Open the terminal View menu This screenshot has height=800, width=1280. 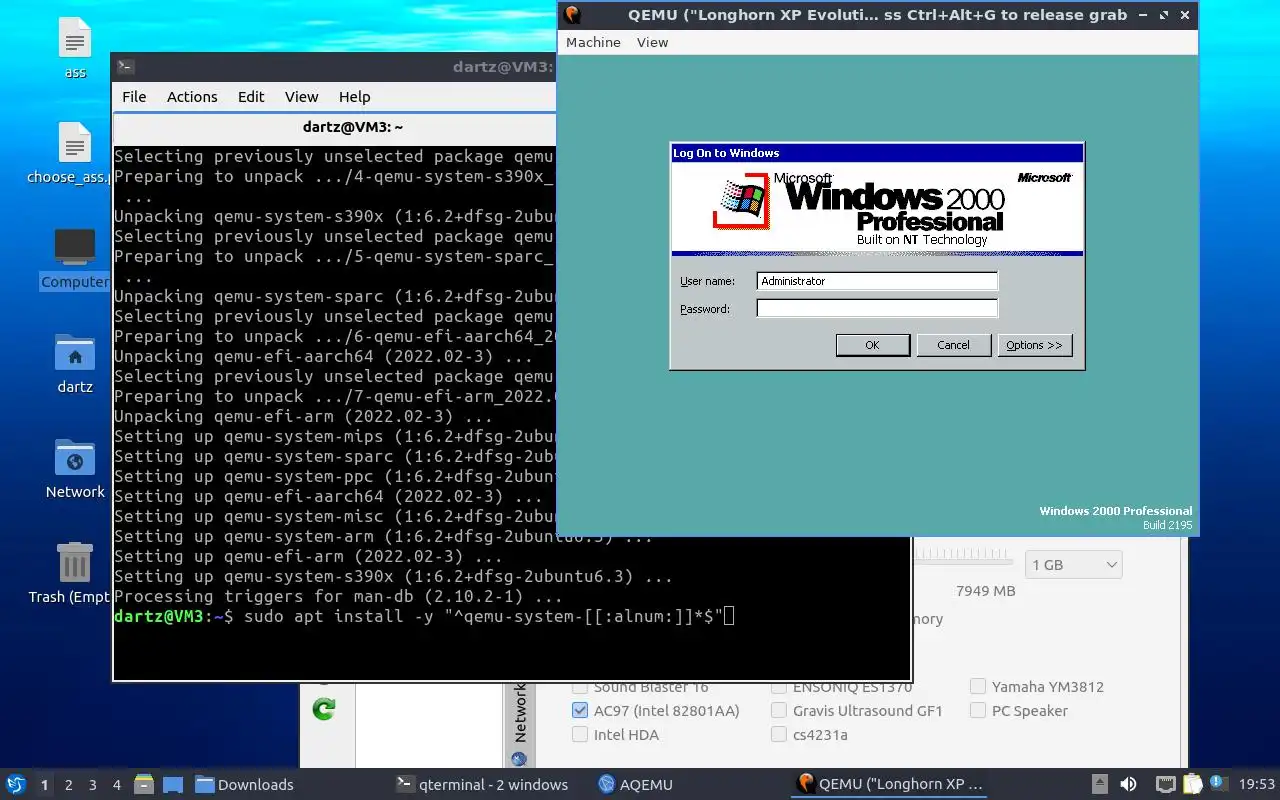301,97
